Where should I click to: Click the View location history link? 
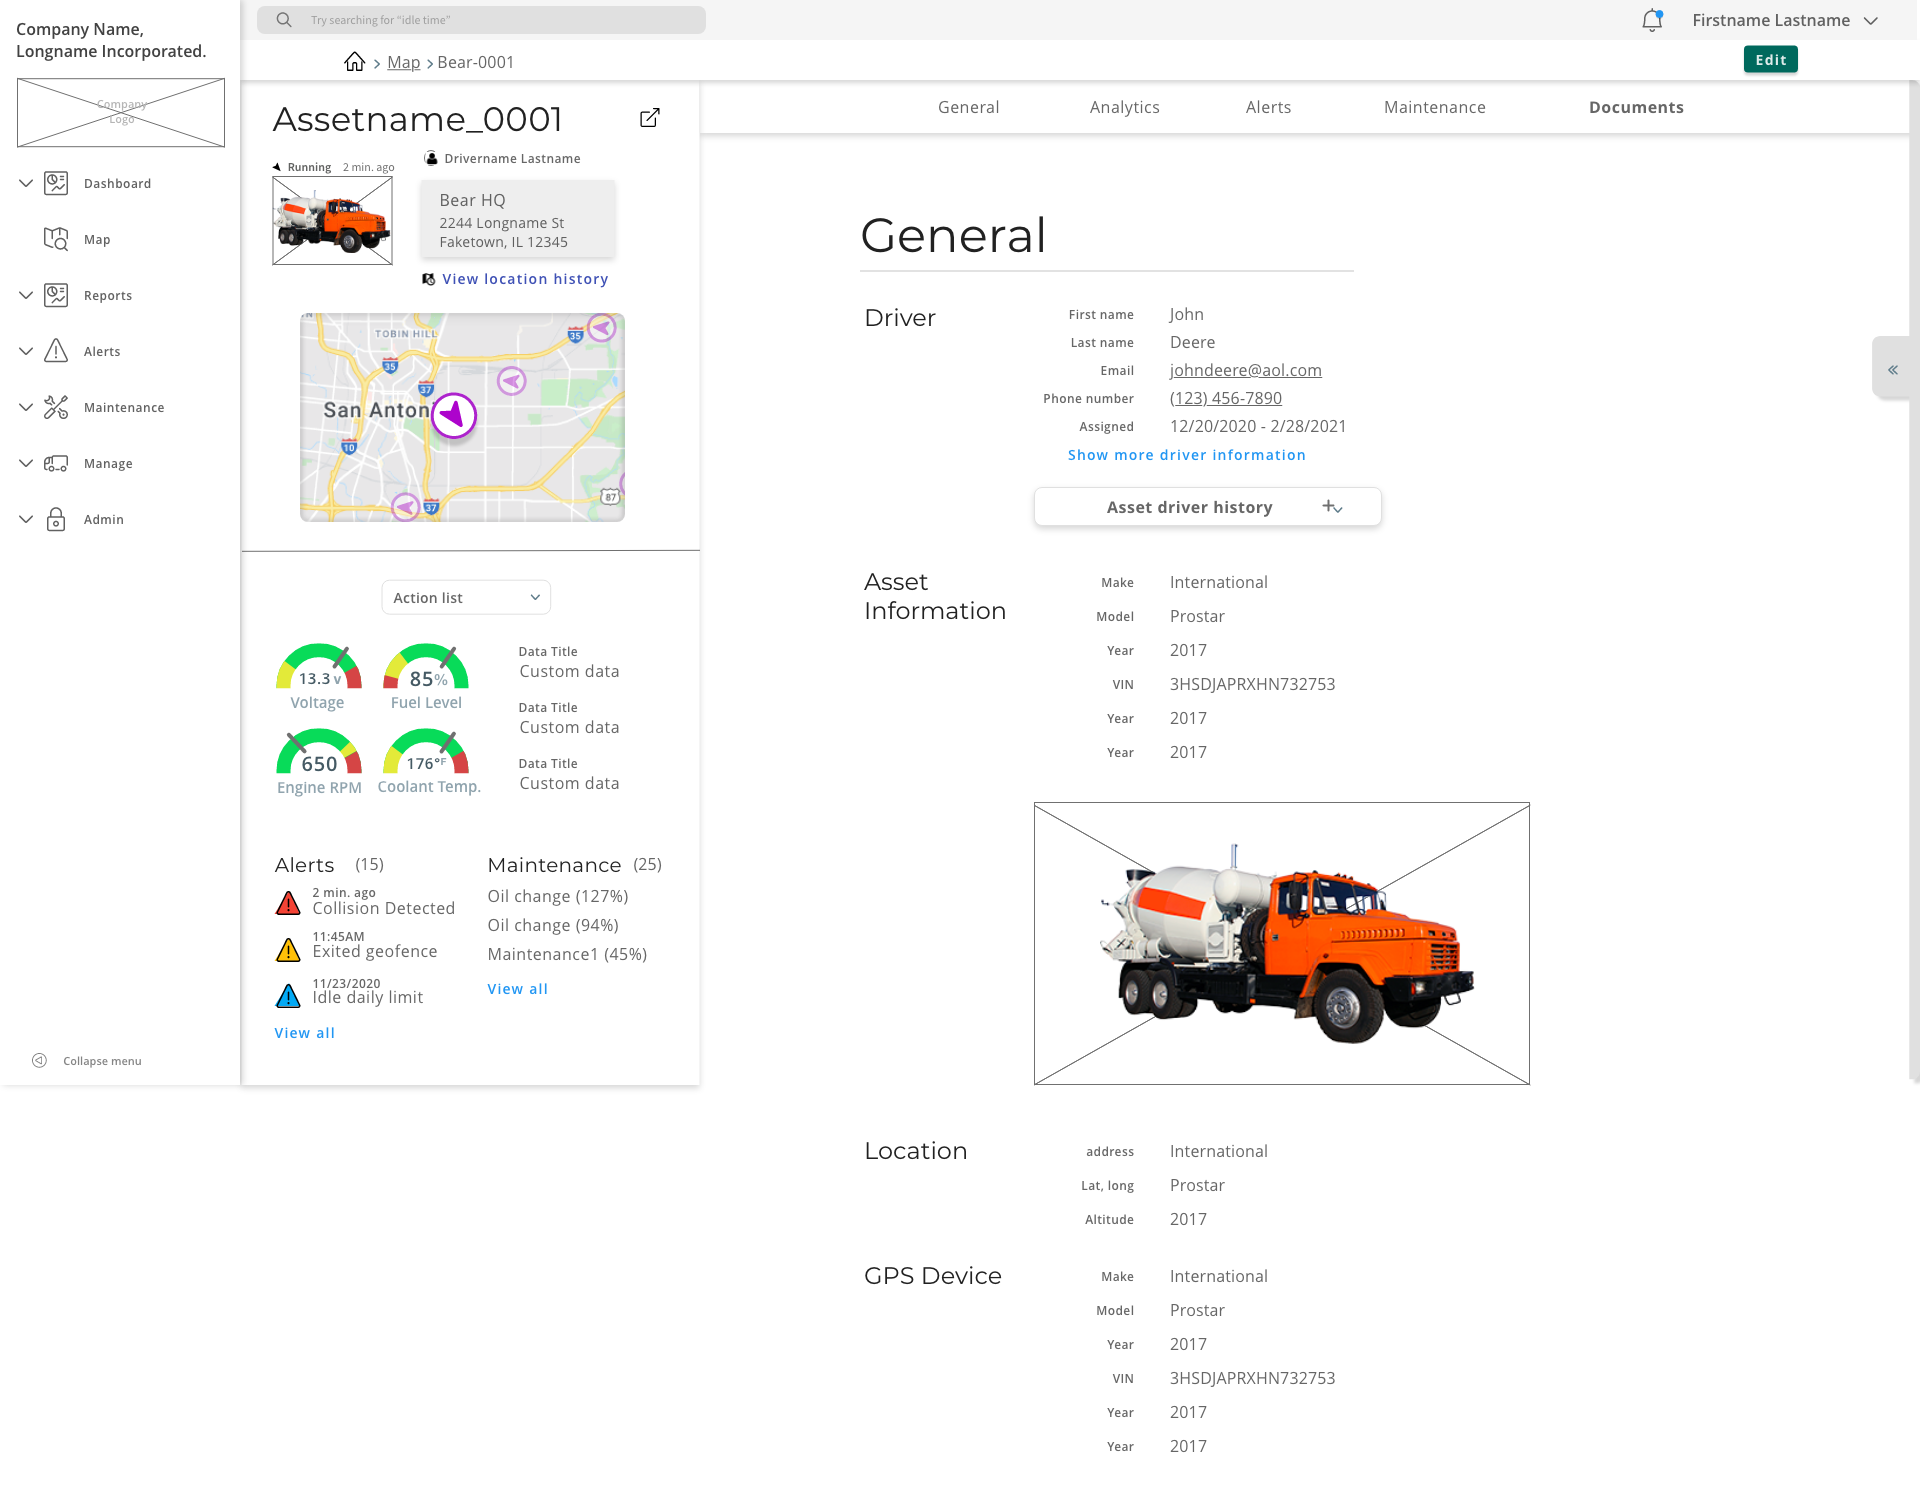click(524, 279)
